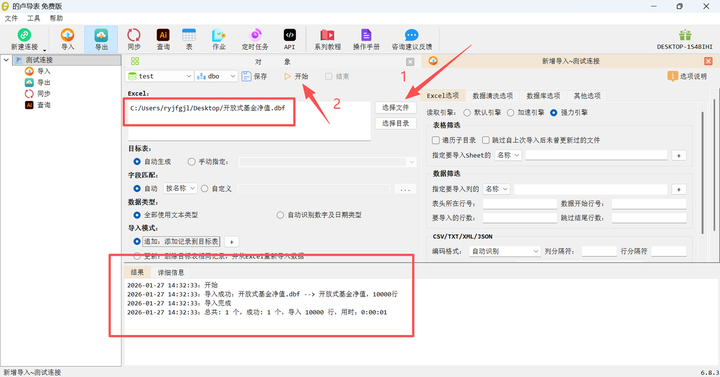Screen dimensions: 720x377
Task: Select 自动 field matching radio
Action: tap(137, 188)
